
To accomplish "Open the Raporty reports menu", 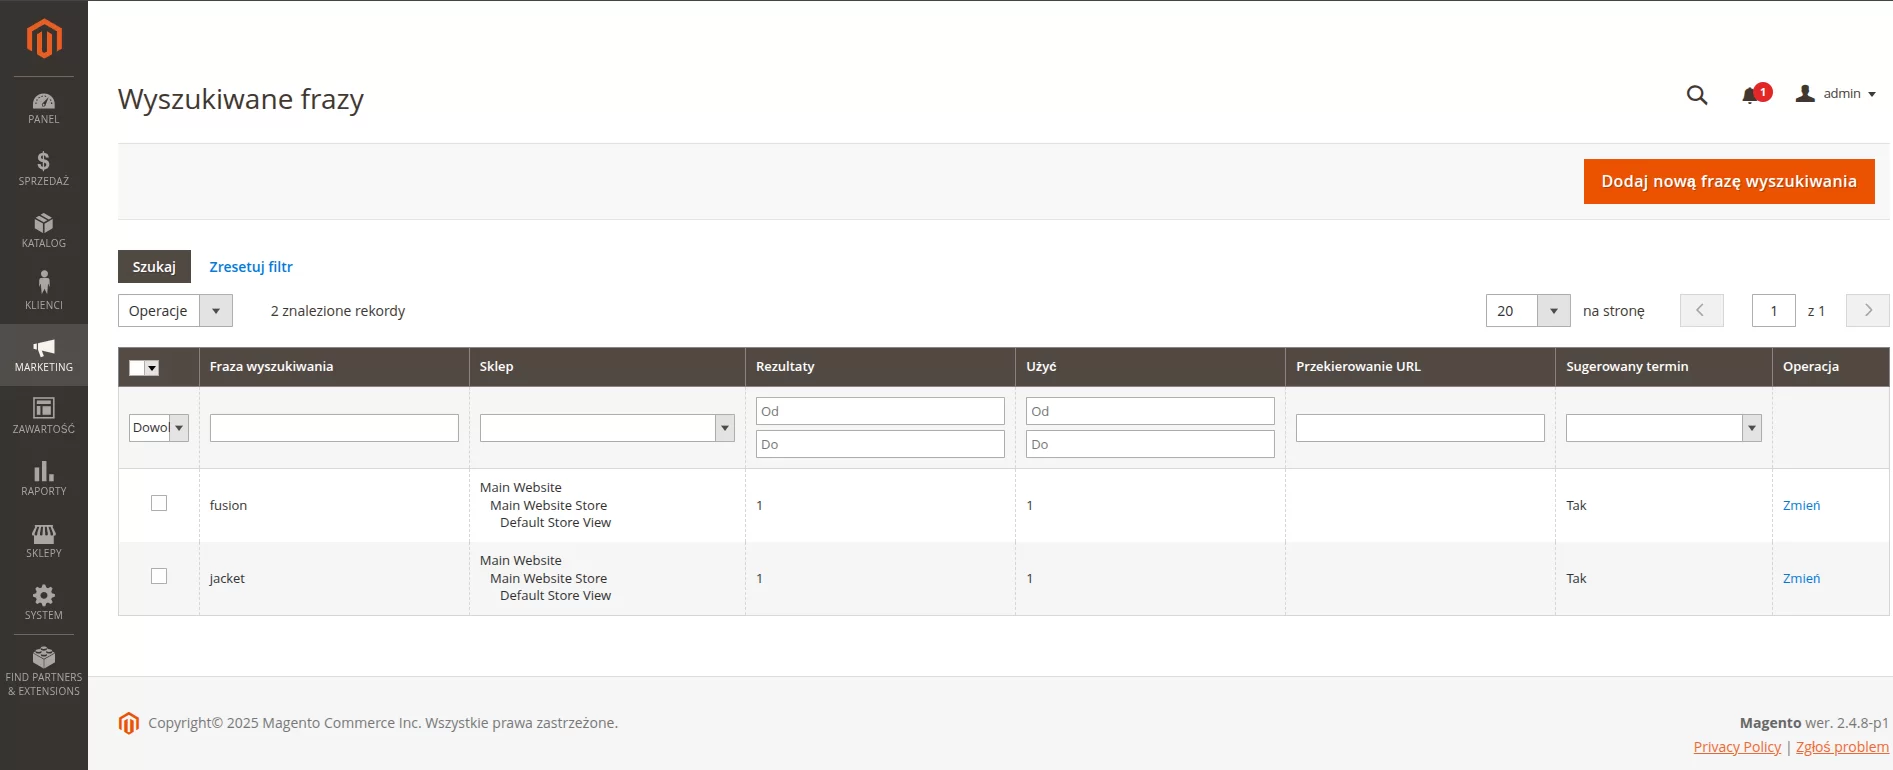I will point(44,478).
